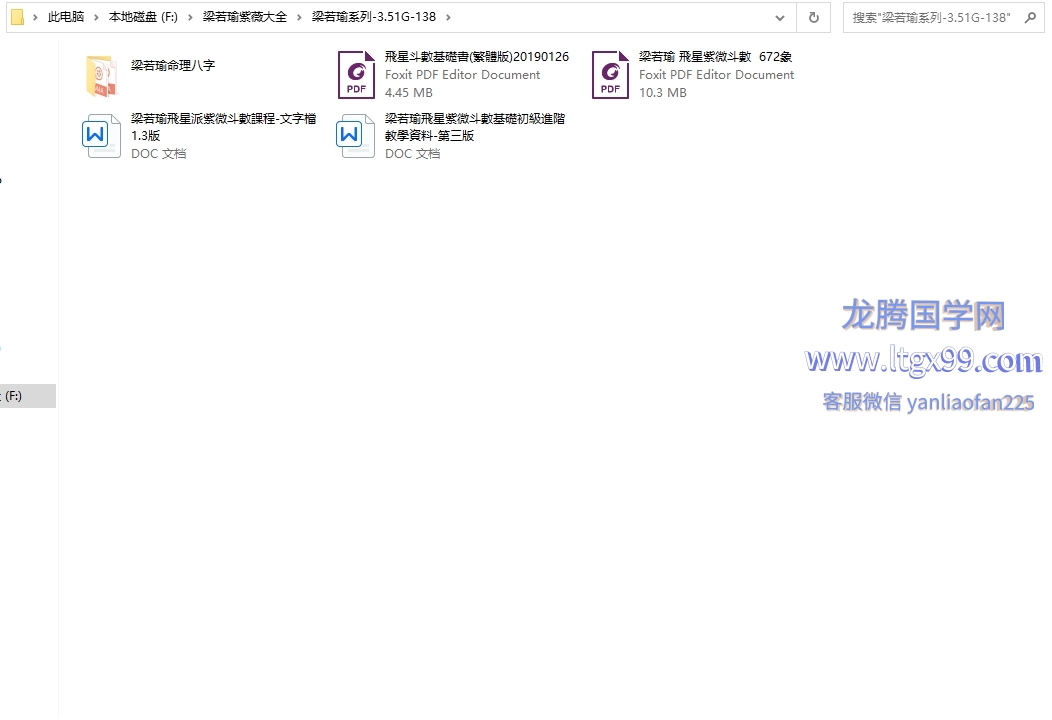Click DOC 文档 label under 教學資料-第三版
This screenshot has width=1052, height=720.
(413, 154)
